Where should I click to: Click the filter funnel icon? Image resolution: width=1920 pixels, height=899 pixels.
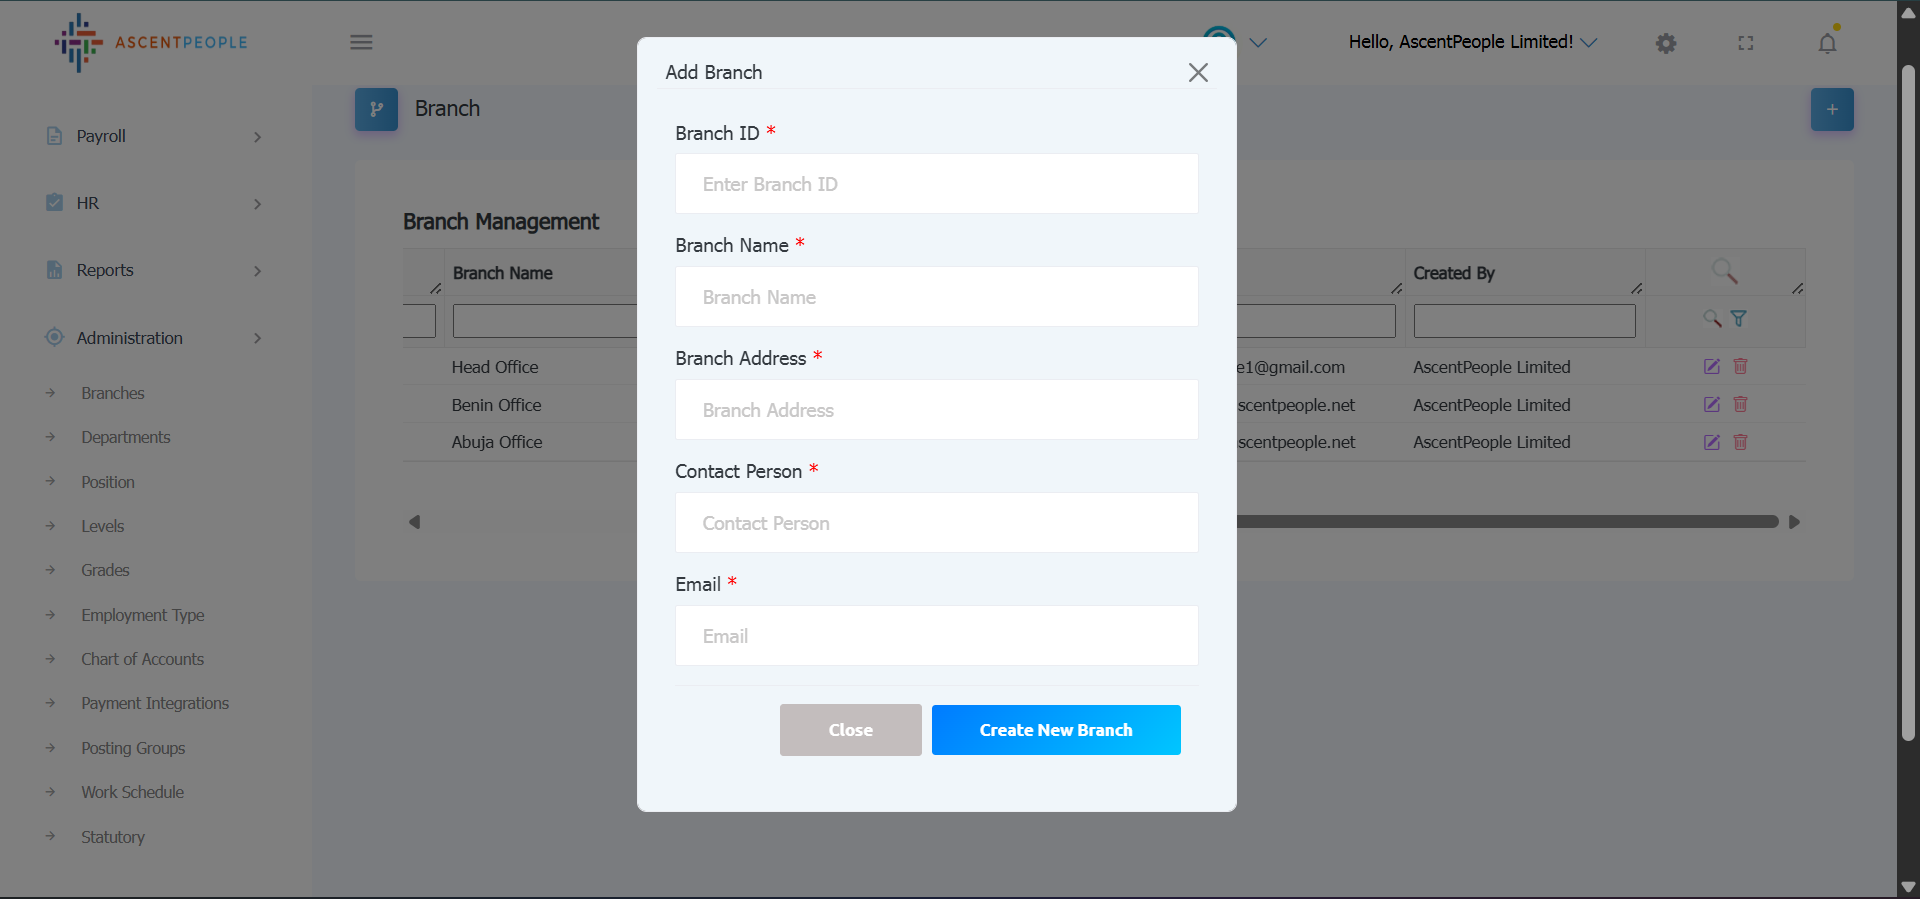click(x=1739, y=319)
